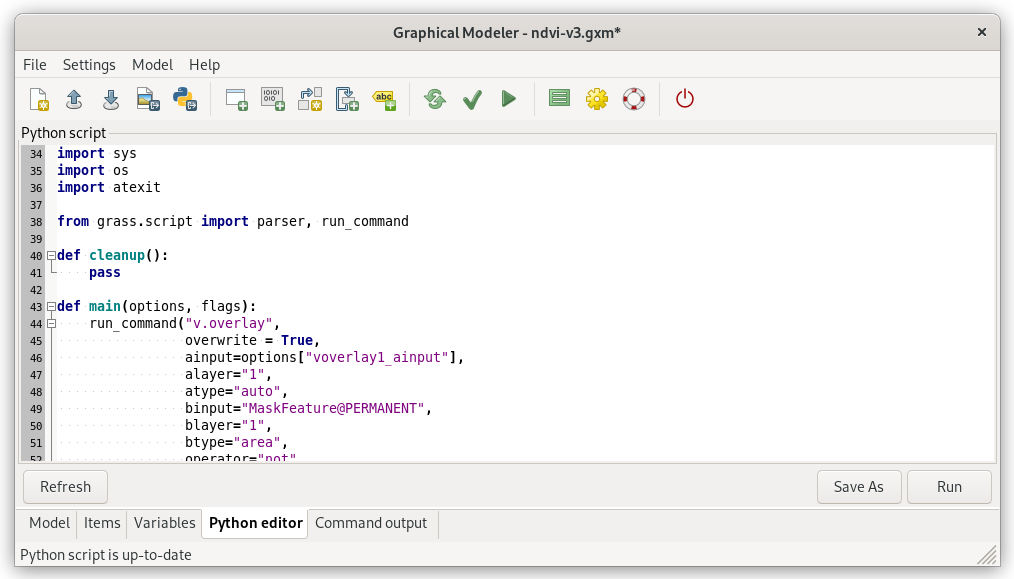Click the Run button below the script
This screenshot has width=1014, height=579.
(949, 486)
